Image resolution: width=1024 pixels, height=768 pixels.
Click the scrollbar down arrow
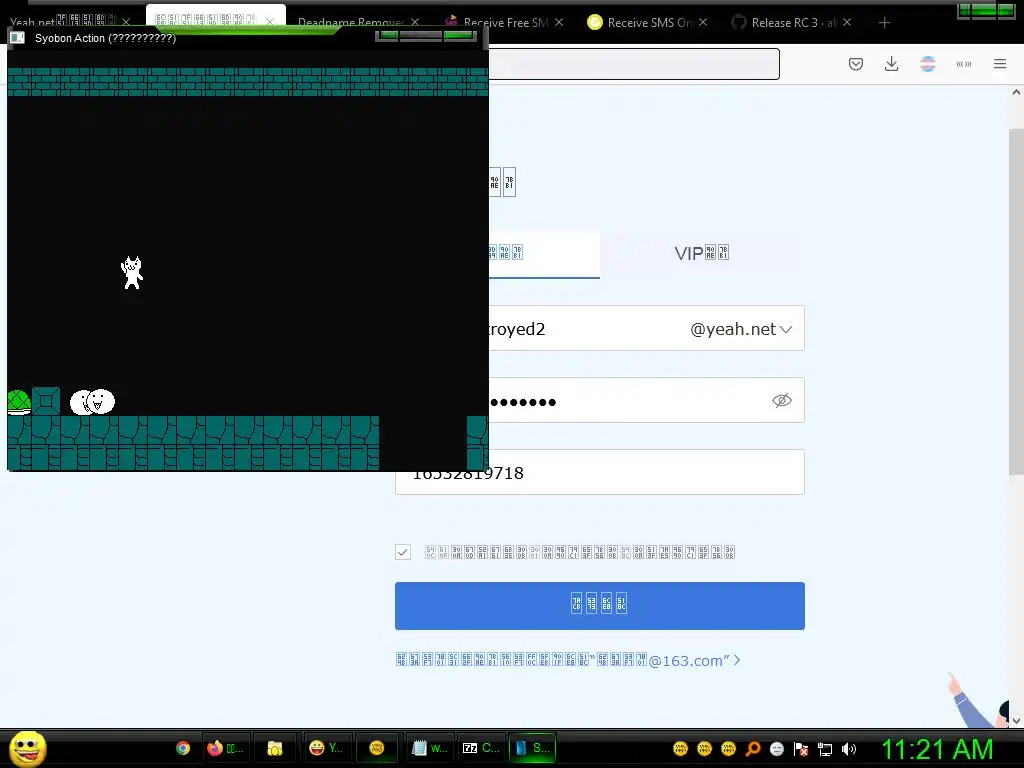click(1016, 720)
